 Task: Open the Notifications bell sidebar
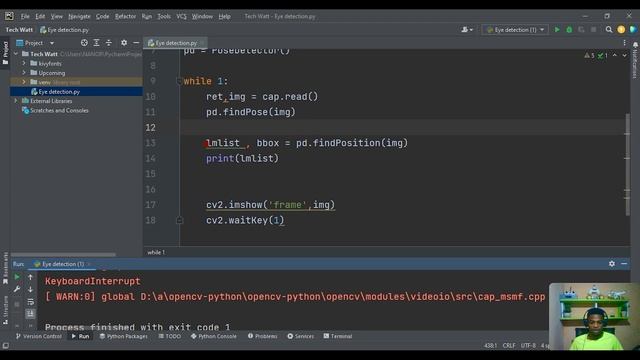point(635,60)
